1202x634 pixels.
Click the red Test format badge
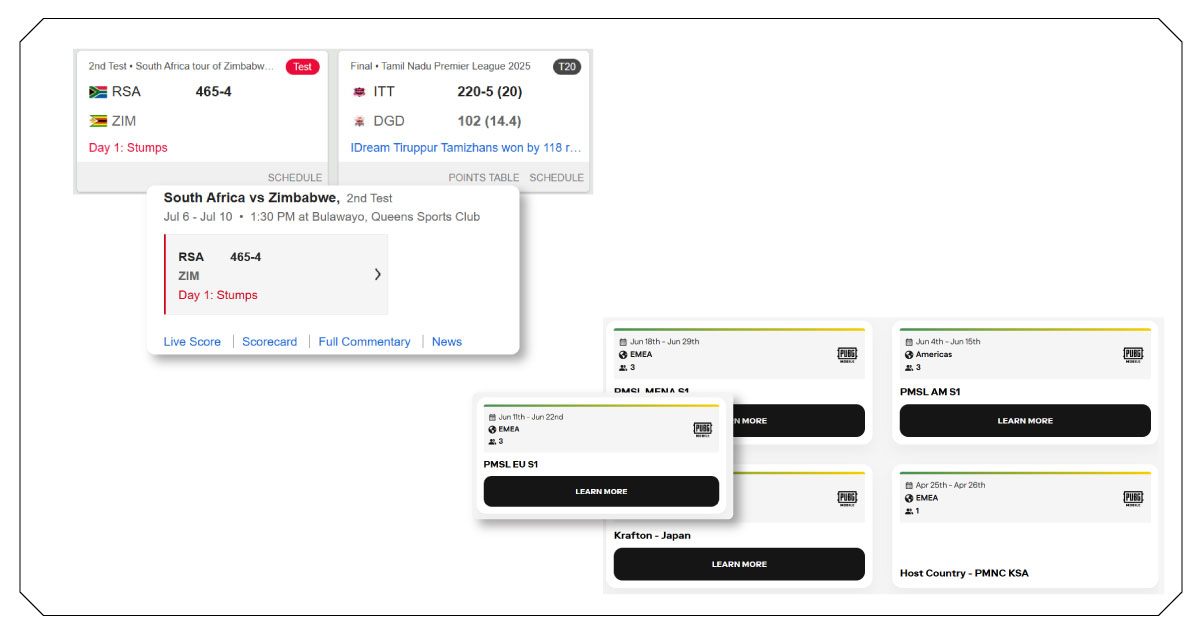tap(302, 67)
